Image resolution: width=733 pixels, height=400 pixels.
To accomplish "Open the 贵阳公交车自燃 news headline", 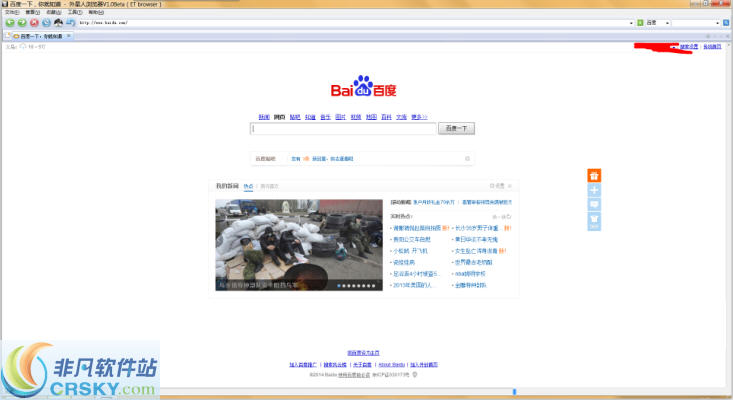I will click(x=412, y=239).
